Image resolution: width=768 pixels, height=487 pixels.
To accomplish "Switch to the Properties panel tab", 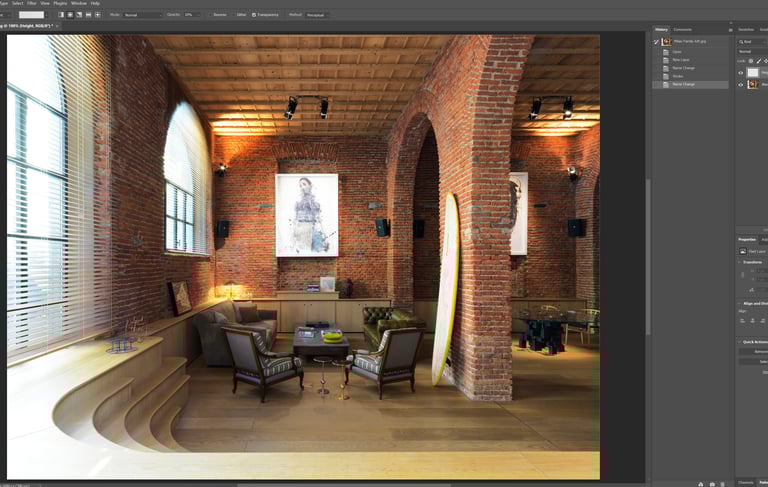I will point(747,240).
